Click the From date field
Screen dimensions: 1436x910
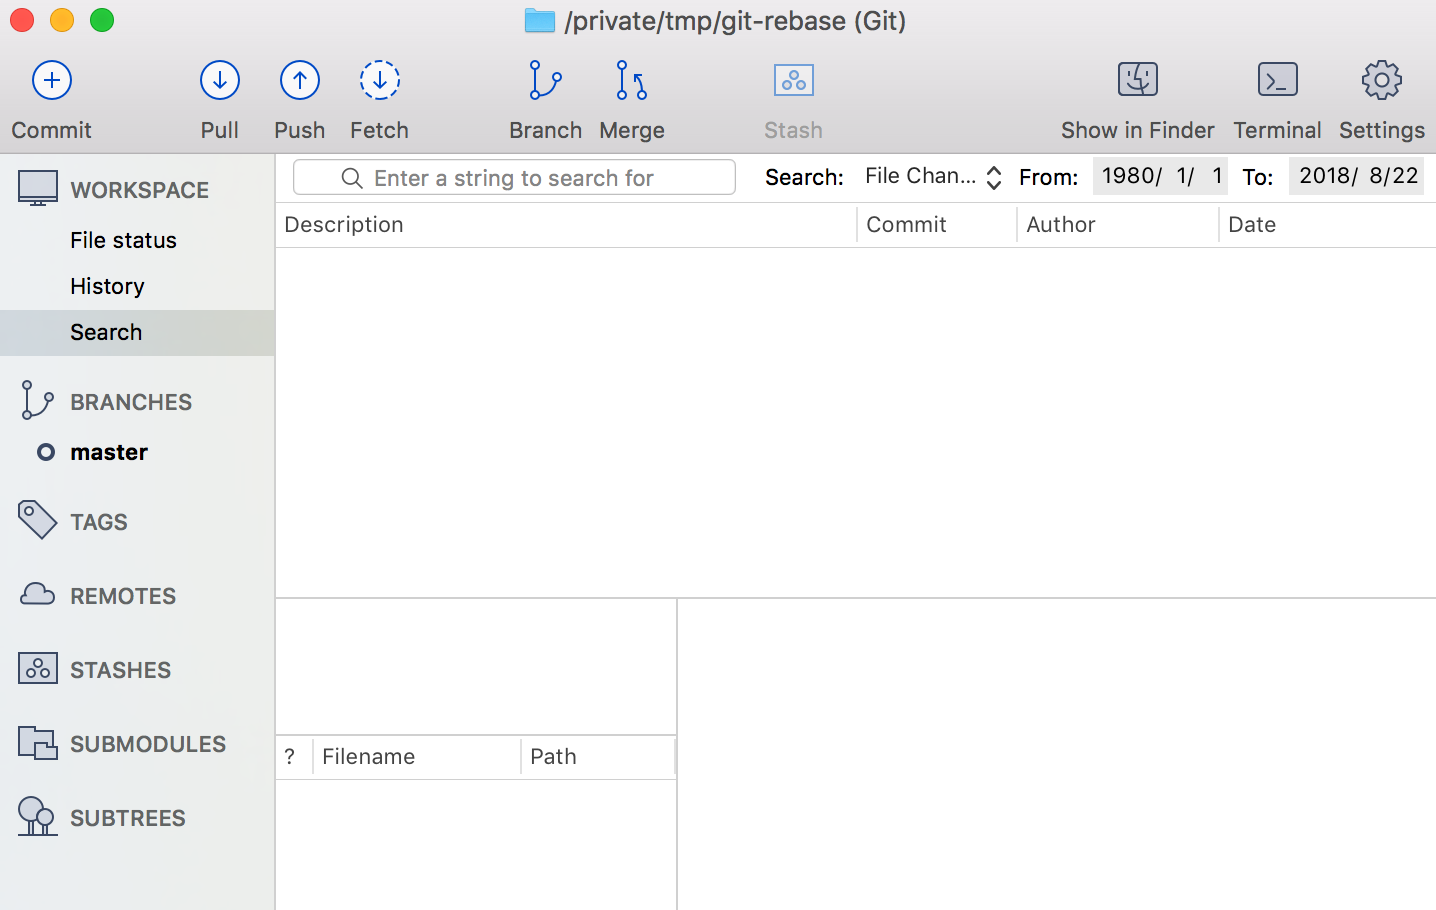(x=1160, y=177)
